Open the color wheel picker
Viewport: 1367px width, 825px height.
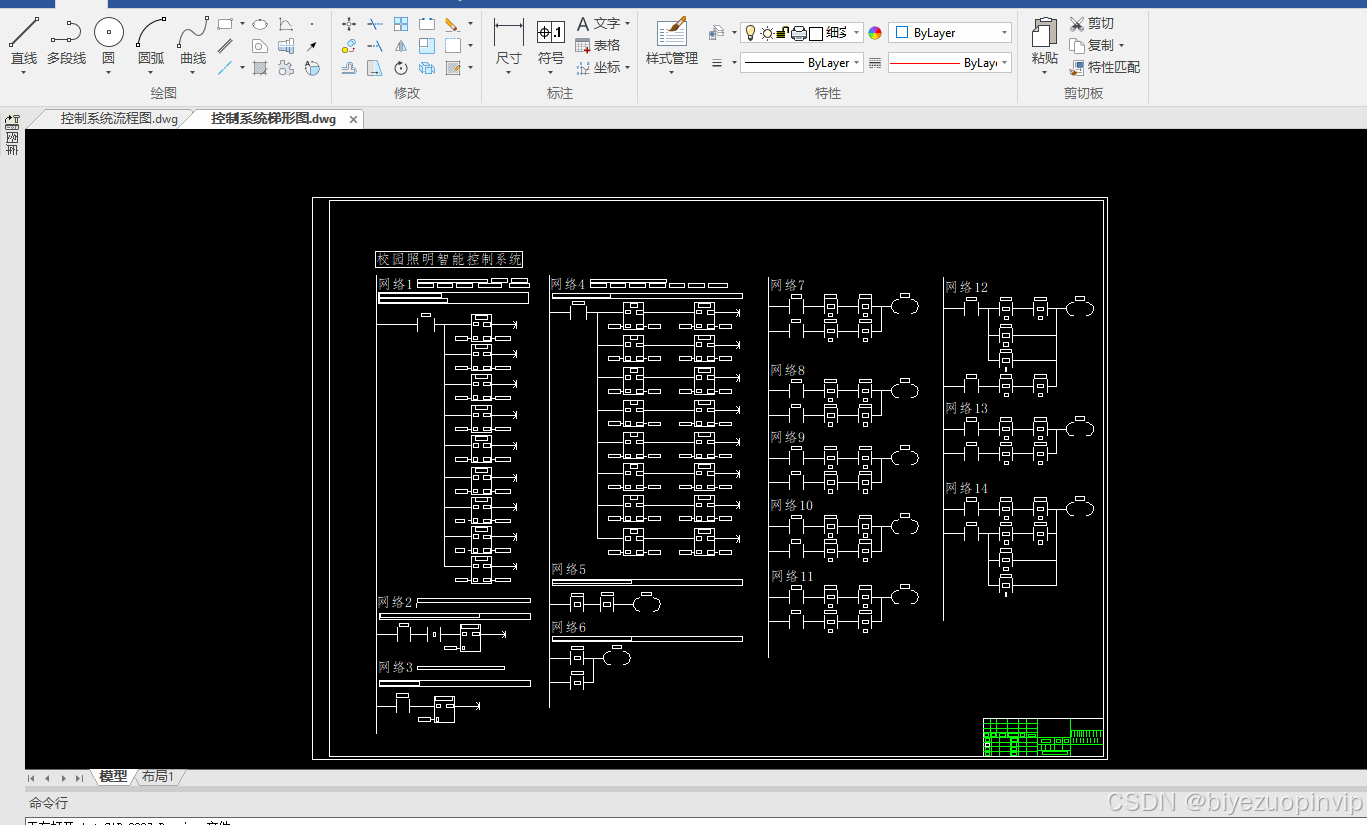(x=875, y=33)
